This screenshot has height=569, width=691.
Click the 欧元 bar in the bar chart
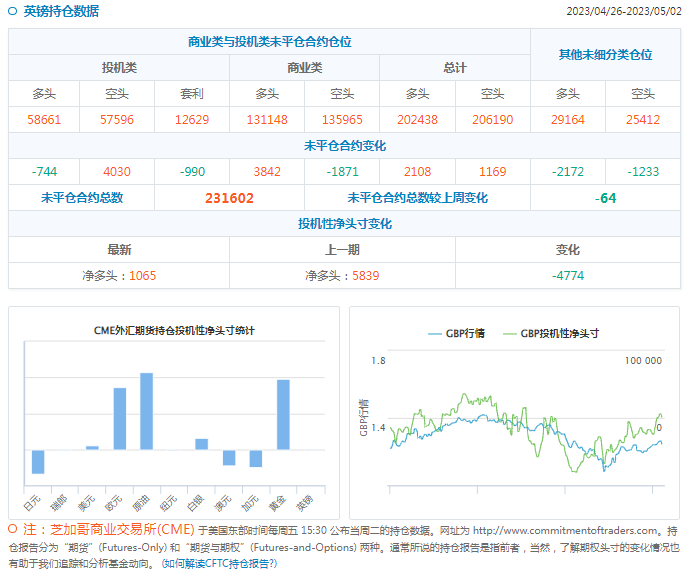pos(120,418)
